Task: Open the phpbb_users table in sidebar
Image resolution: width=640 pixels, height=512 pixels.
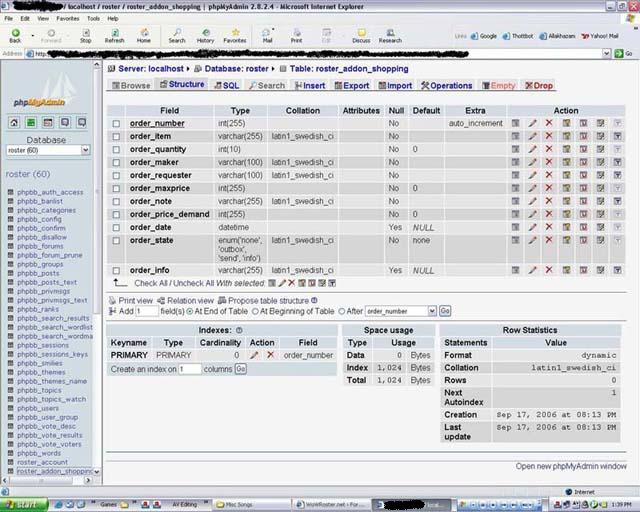Action: [x=38, y=408]
